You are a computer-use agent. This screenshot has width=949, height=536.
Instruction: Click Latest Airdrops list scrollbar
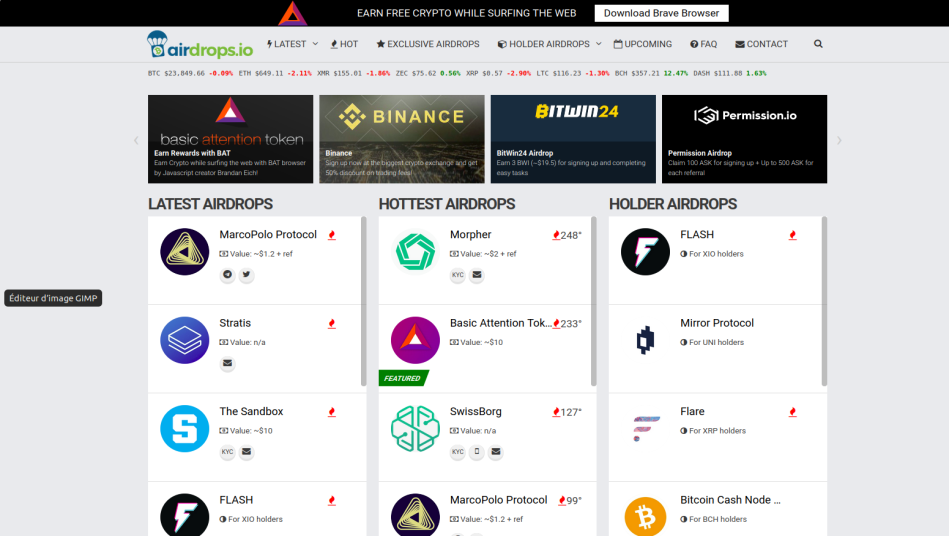click(364, 301)
